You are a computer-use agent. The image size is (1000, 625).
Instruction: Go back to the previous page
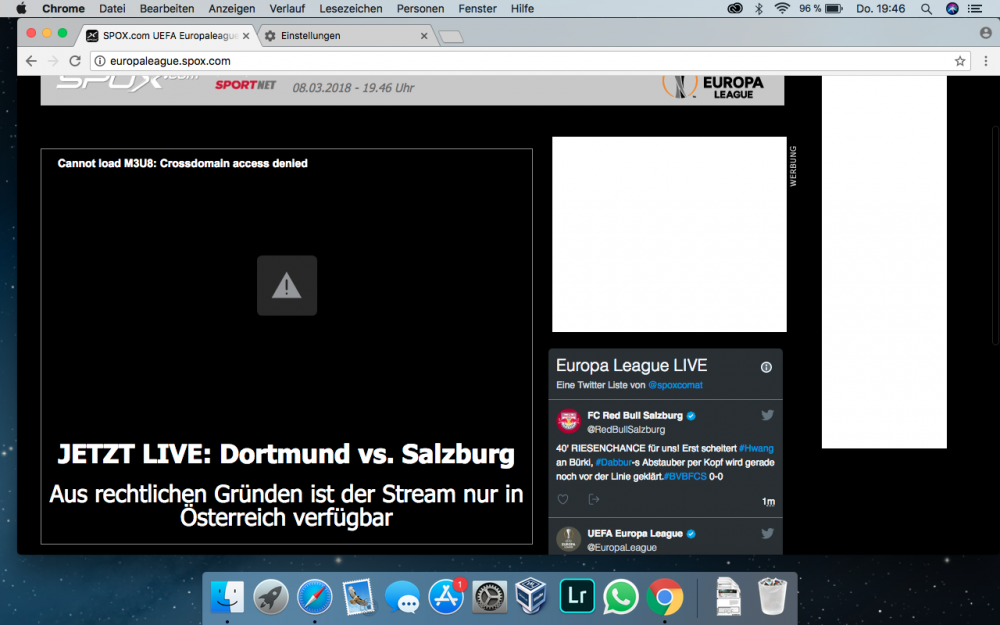click(31, 61)
